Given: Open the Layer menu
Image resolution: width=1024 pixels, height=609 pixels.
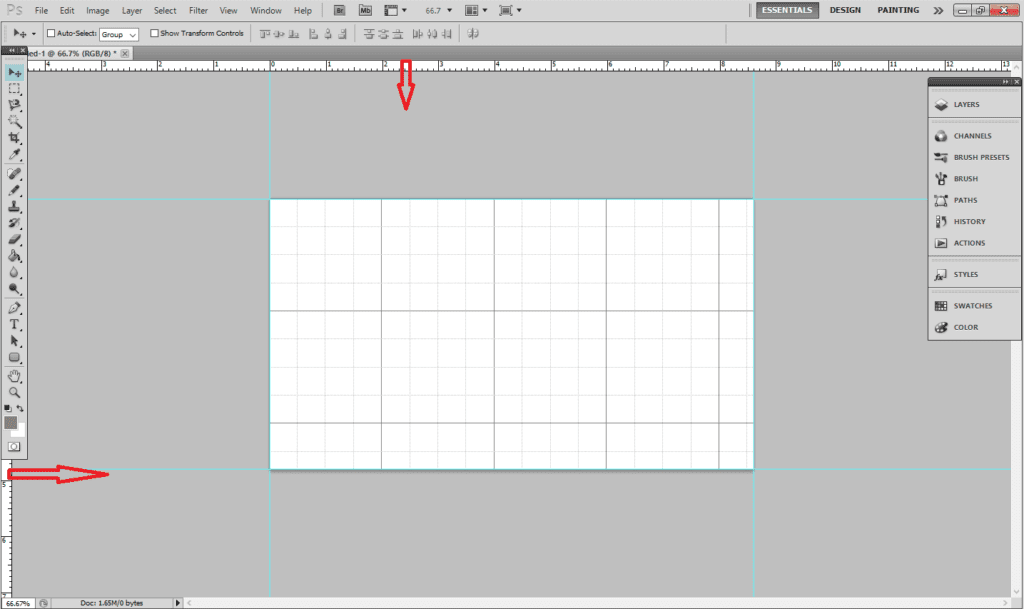Looking at the screenshot, I should tap(131, 10).
